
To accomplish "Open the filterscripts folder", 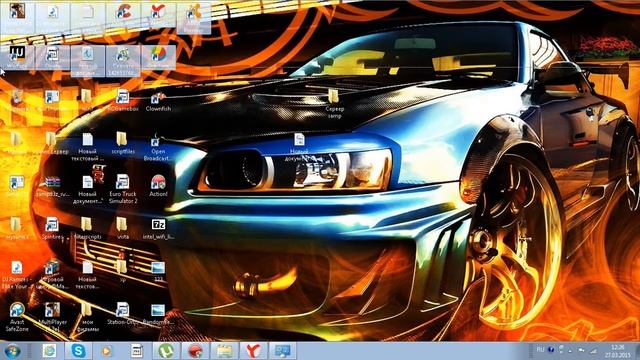I will coord(87,229).
